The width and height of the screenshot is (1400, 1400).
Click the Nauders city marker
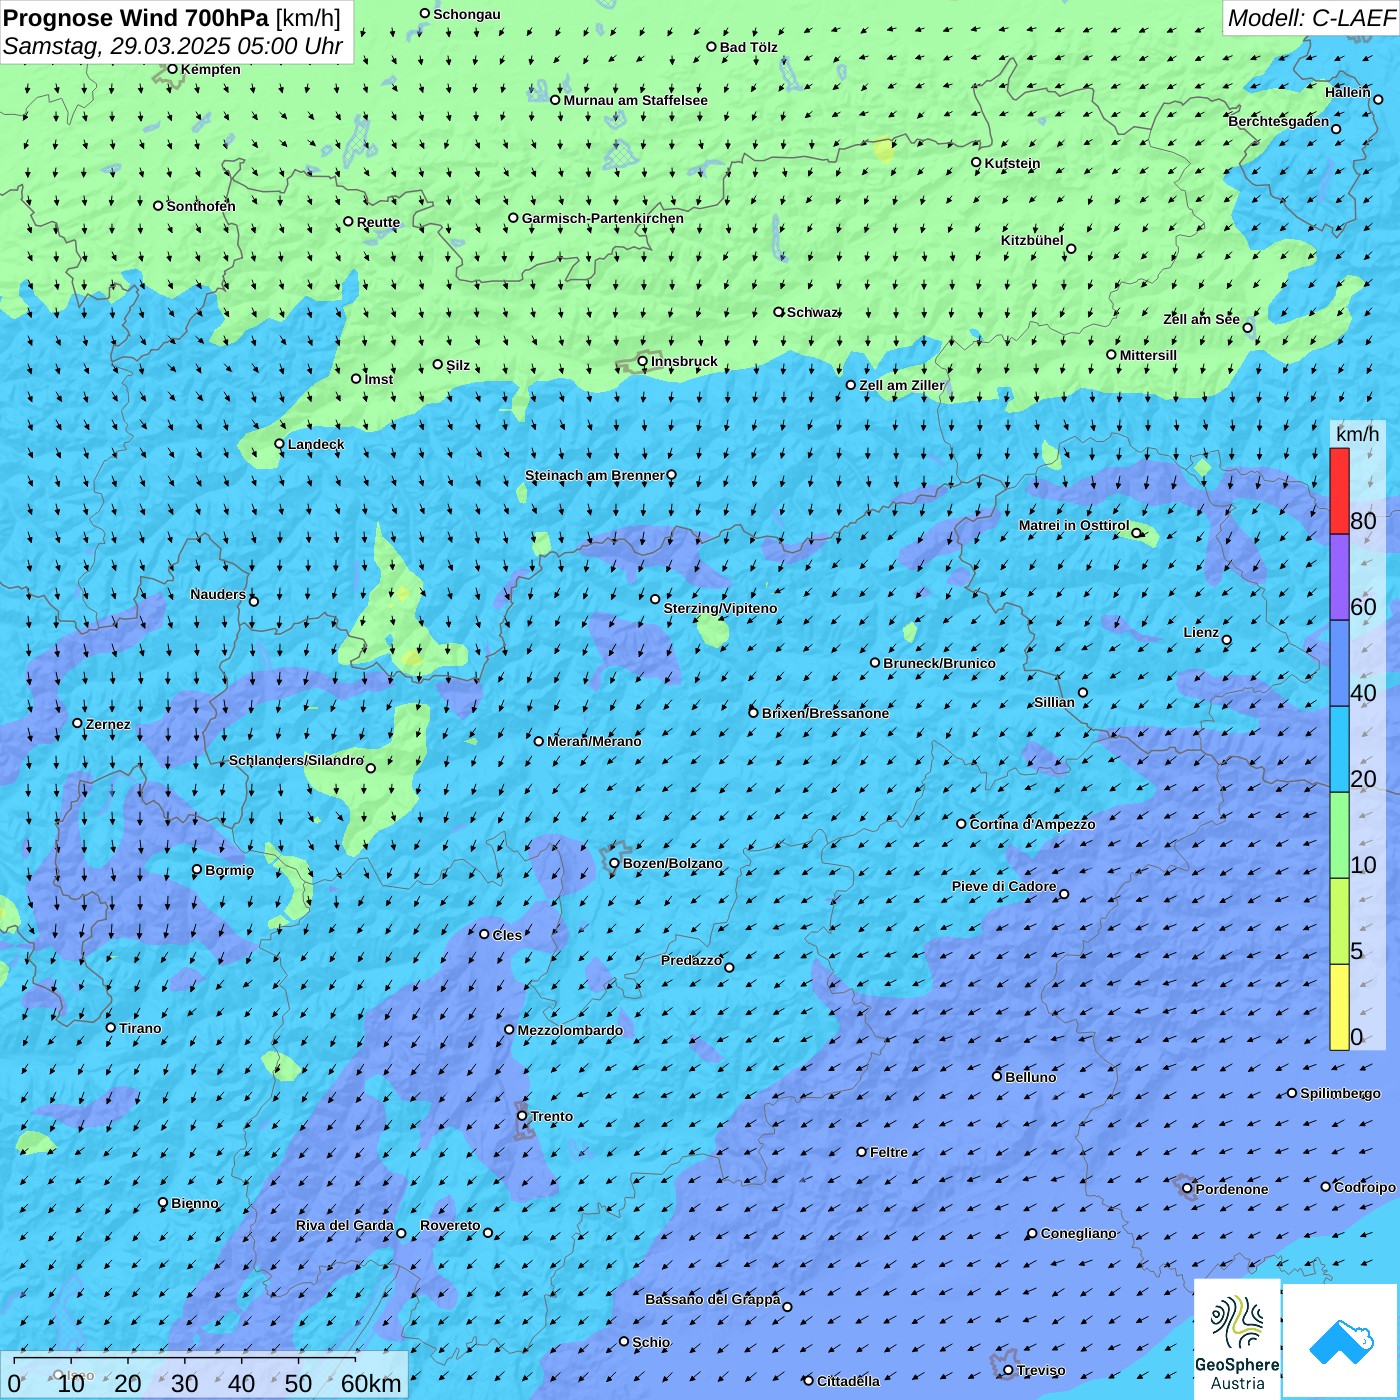click(254, 601)
